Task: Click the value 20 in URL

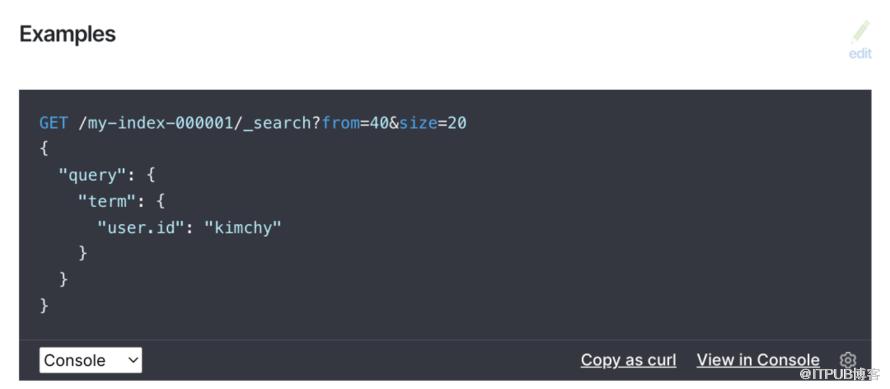Action: [457, 123]
